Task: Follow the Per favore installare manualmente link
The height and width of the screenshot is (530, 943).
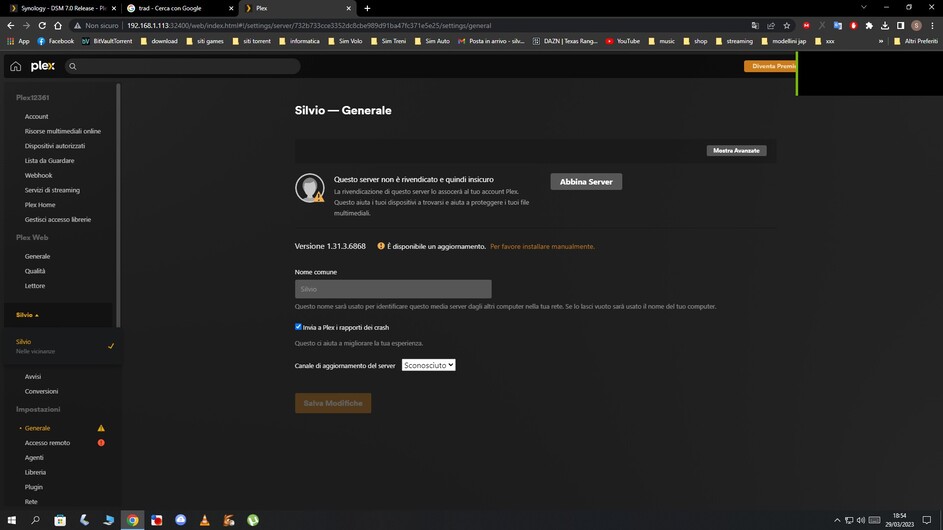Action: (542, 246)
